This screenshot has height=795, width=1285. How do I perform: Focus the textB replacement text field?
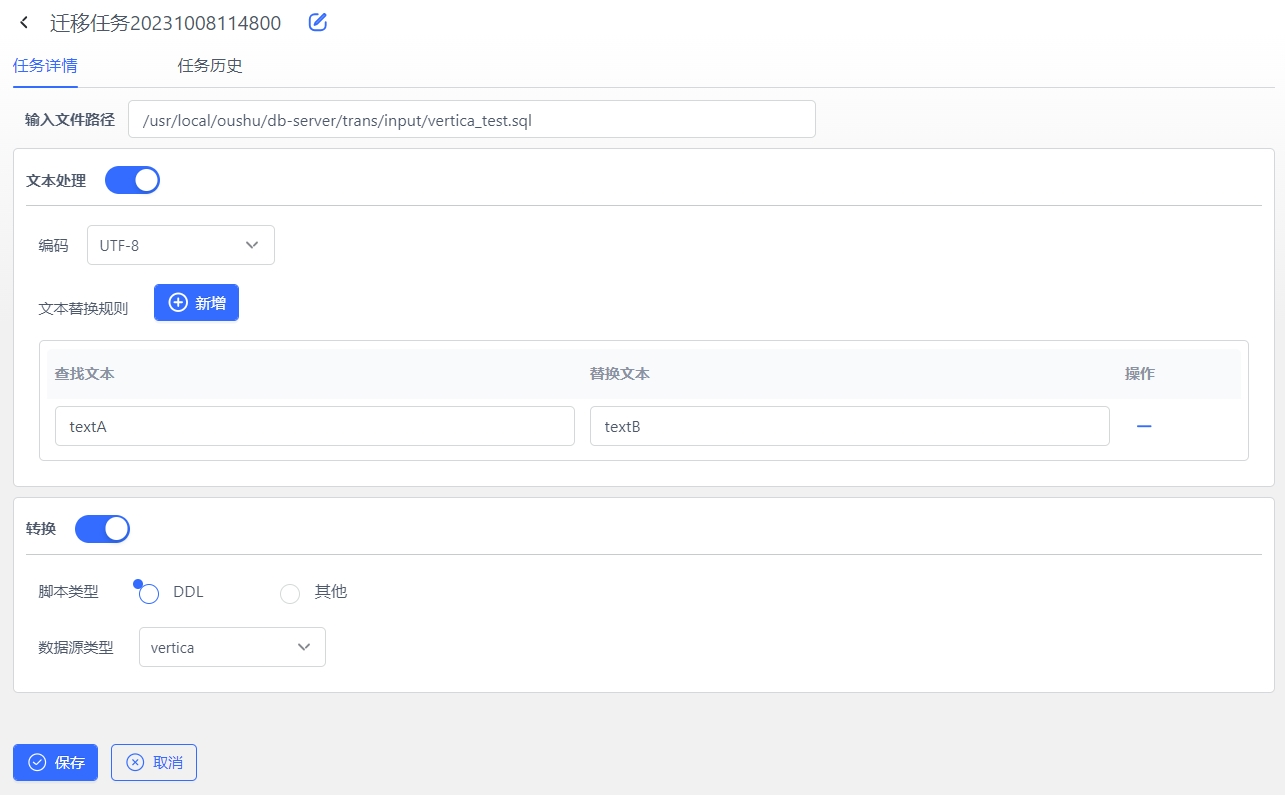click(x=850, y=426)
